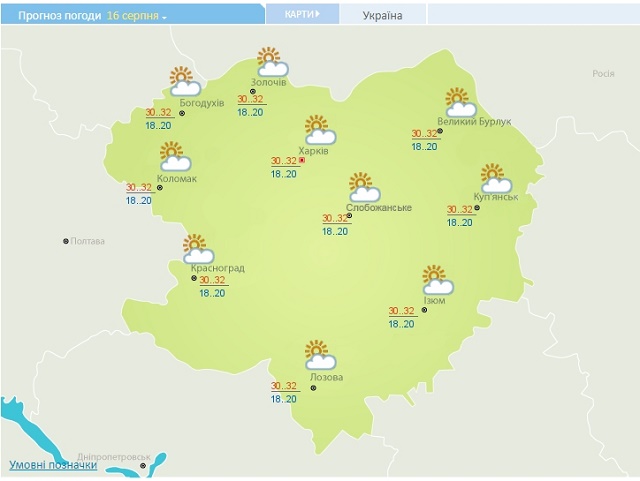Screen dimensions: 640x481
Task: Click the 30..32 day temperature for Великий Бурлук
Action: [424, 134]
